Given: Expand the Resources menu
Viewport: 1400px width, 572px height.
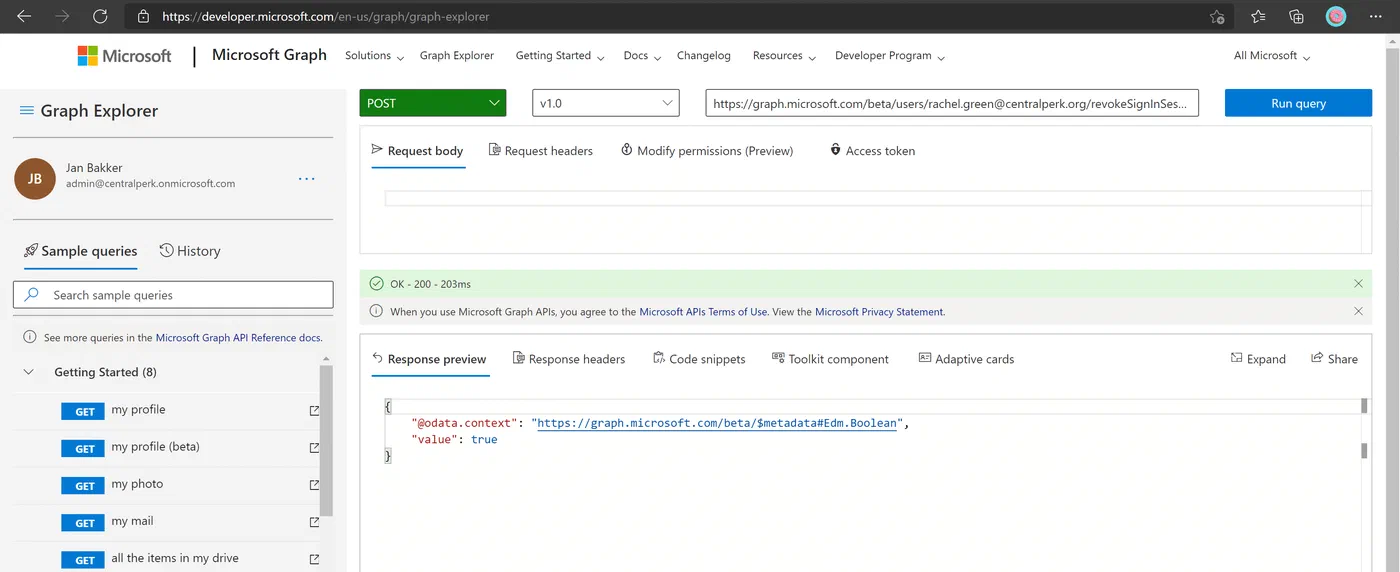Looking at the screenshot, I should [785, 56].
